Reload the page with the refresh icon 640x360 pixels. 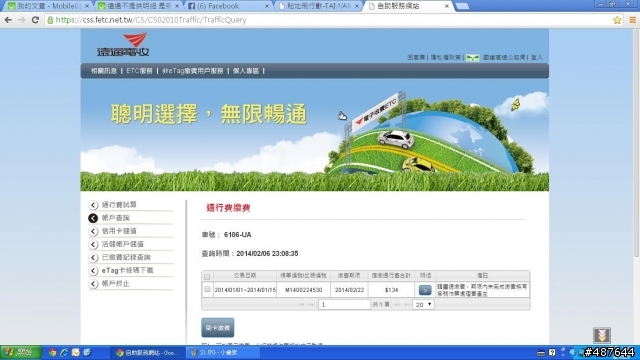(36, 20)
